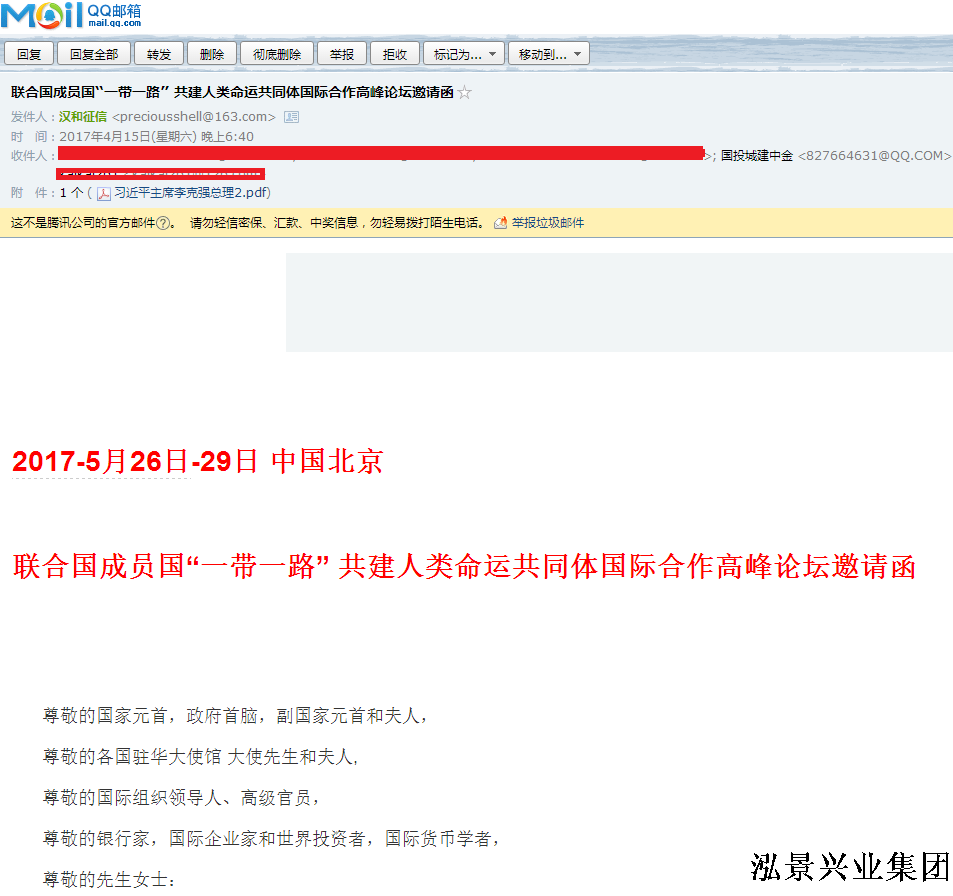Click the report spam icon in warning bar
This screenshot has width=953, height=896.
(x=502, y=223)
